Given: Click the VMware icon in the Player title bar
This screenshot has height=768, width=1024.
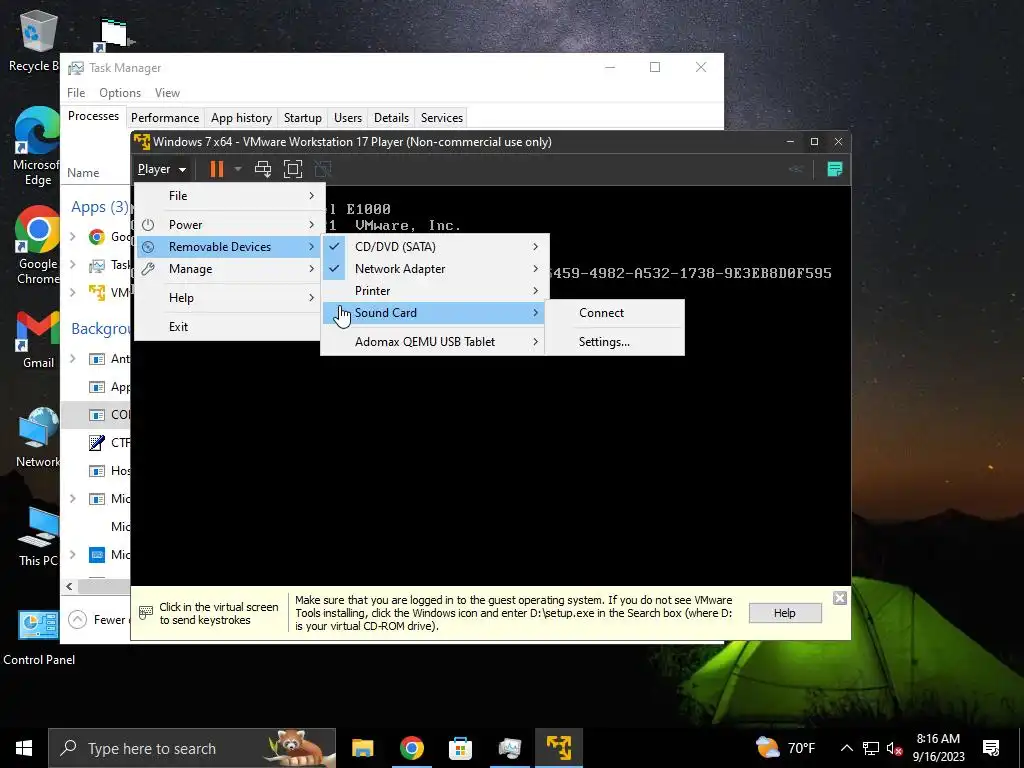Looking at the screenshot, I should [x=142, y=141].
